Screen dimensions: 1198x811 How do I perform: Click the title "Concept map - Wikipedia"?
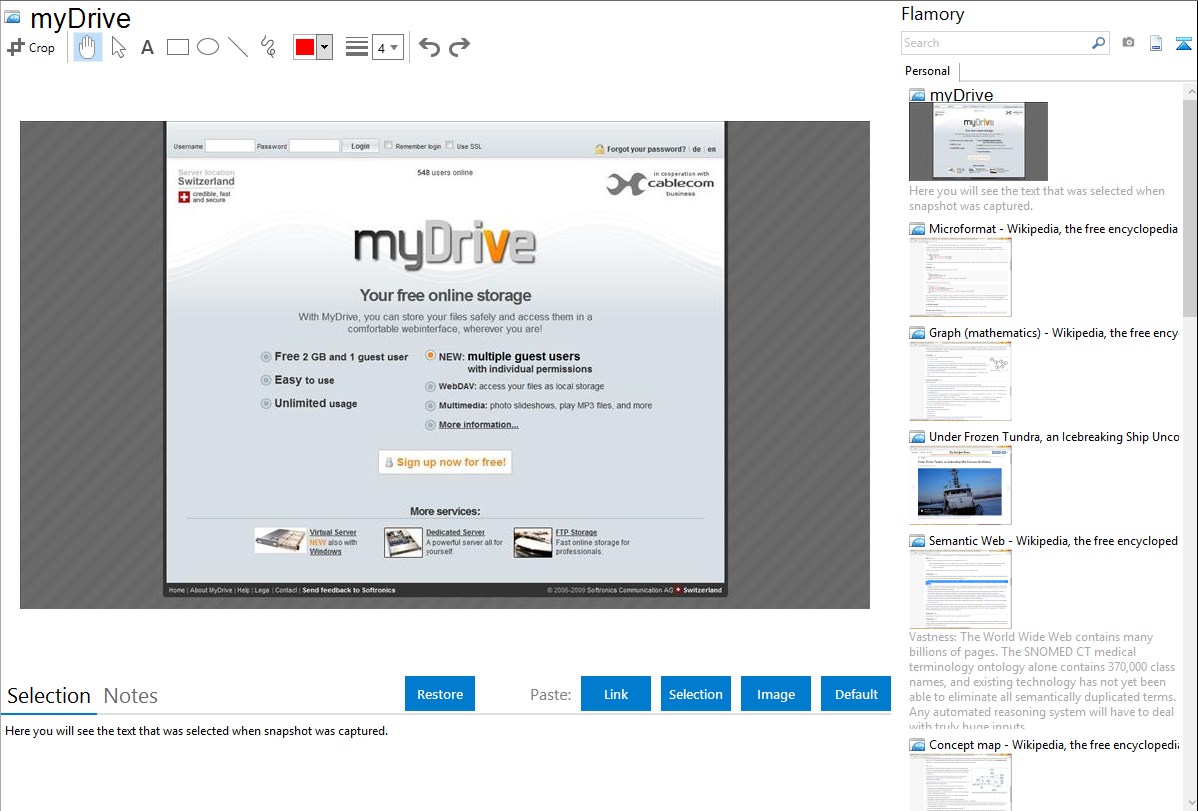pyautogui.click(x=1054, y=744)
